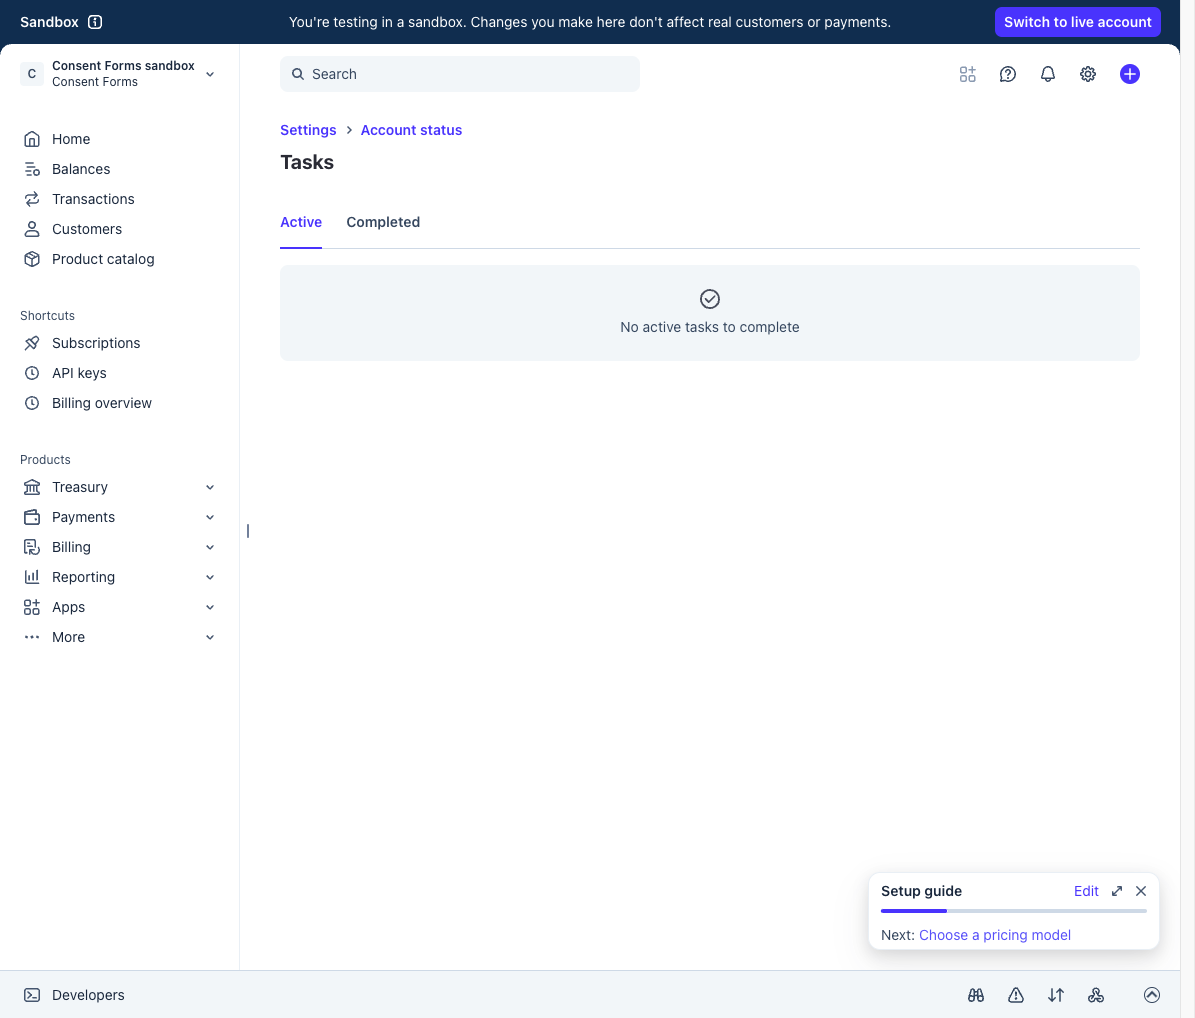Click the Payments wallet icon
This screenshot has height=1018, width=1195.
(32, 517)
